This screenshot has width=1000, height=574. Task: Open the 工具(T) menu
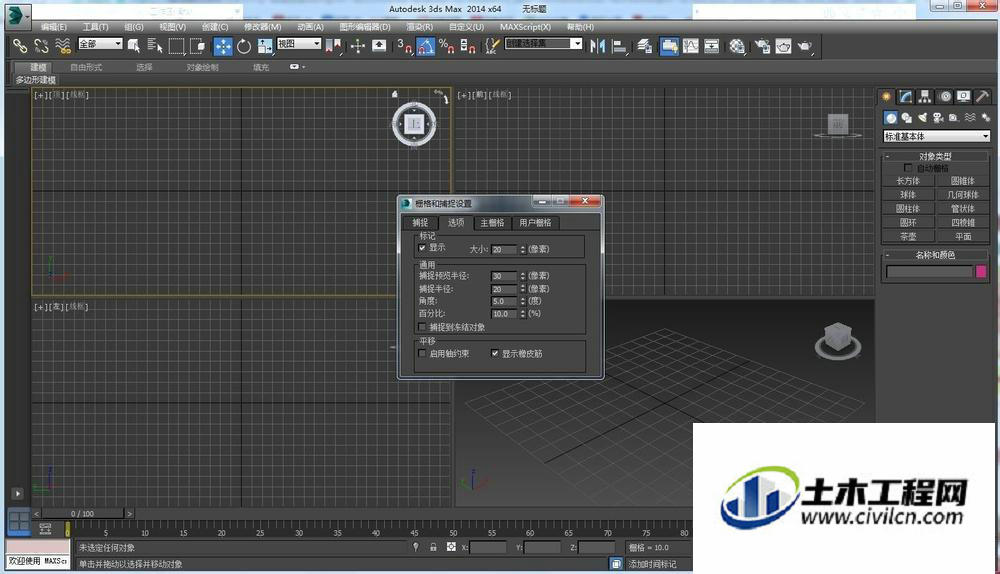tap(95, 27)
